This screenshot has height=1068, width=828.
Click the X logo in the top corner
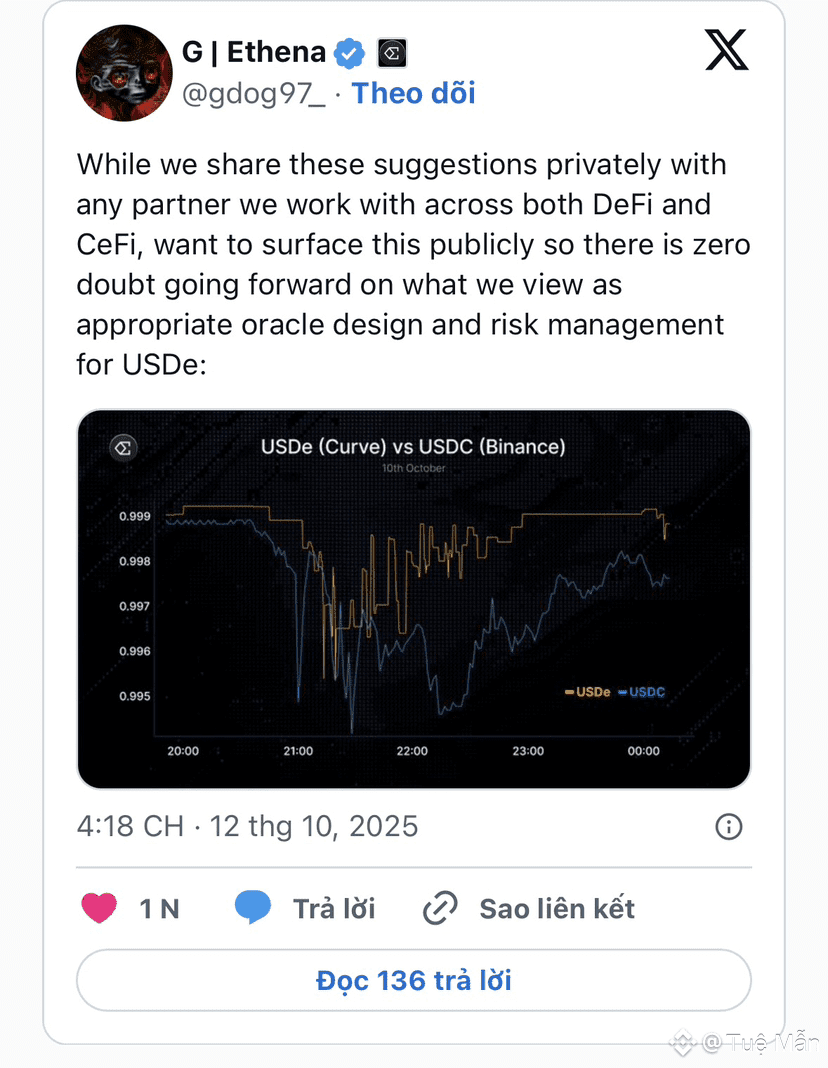coord(727,50)
